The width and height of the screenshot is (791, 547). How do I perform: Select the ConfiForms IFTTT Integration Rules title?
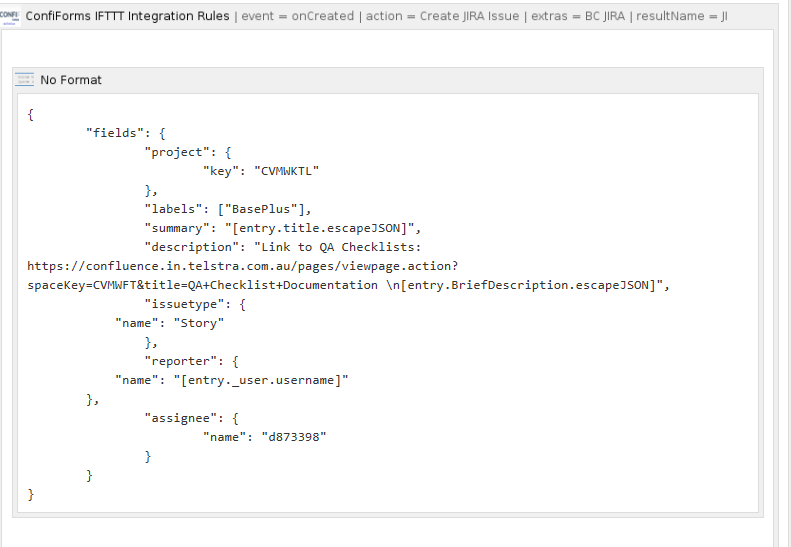tap(127, 16)
